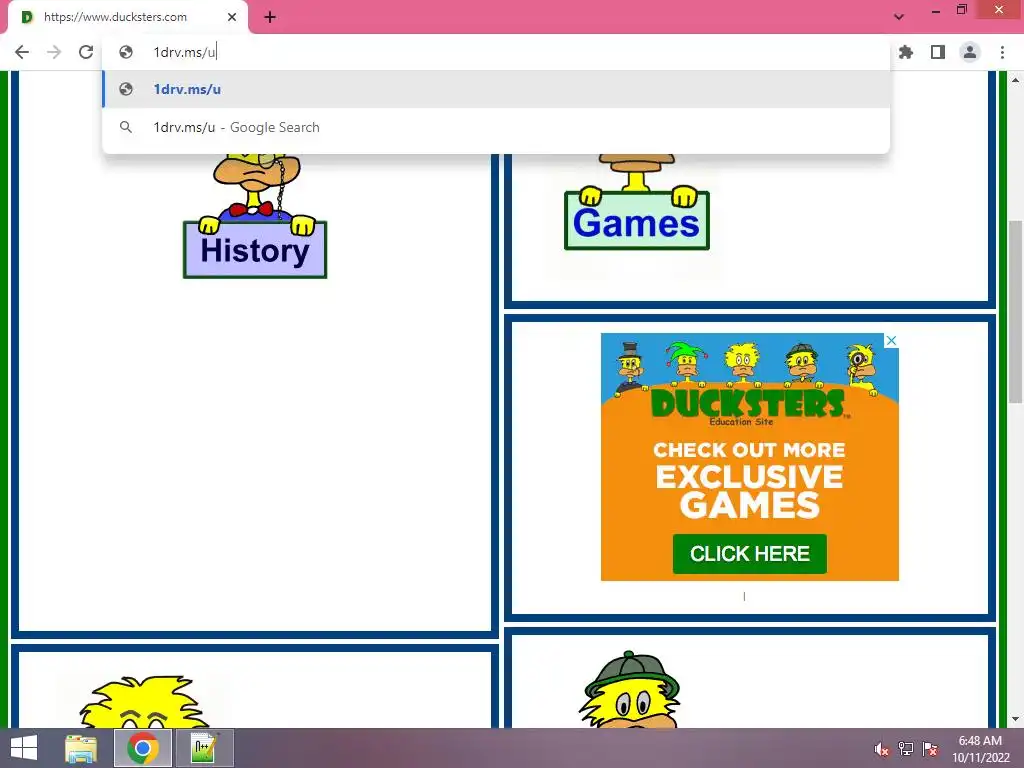
Task: Open the Chrome profile avatar menu
Action: [x=970, y=52]
